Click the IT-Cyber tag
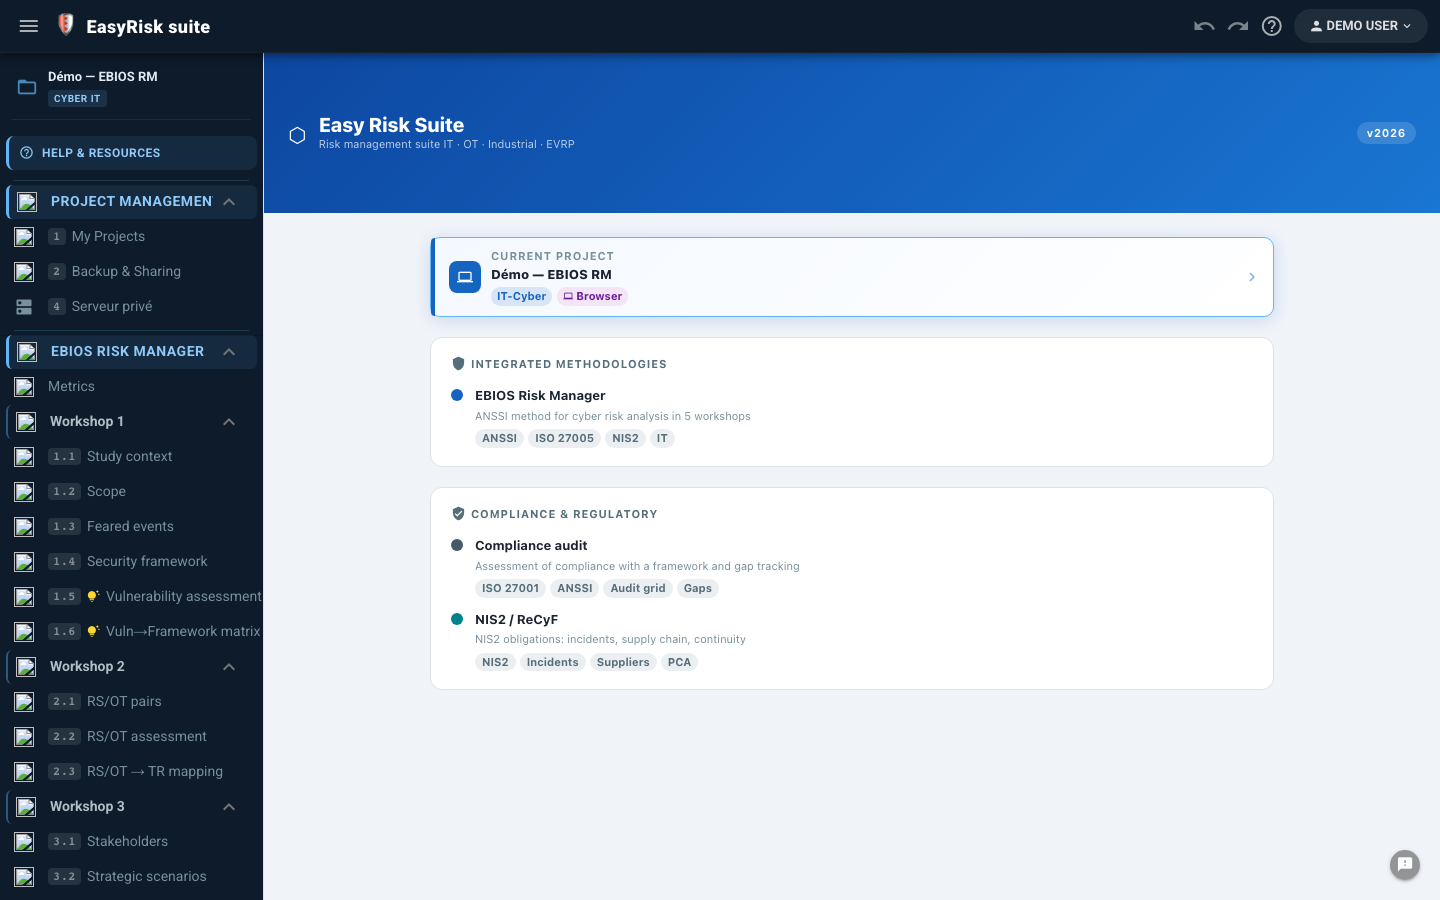This screenshot has height=900, width=1440. [x=521, y=296]
